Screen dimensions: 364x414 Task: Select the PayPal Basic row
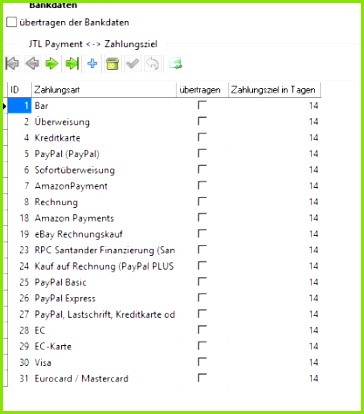pos(164,282)
